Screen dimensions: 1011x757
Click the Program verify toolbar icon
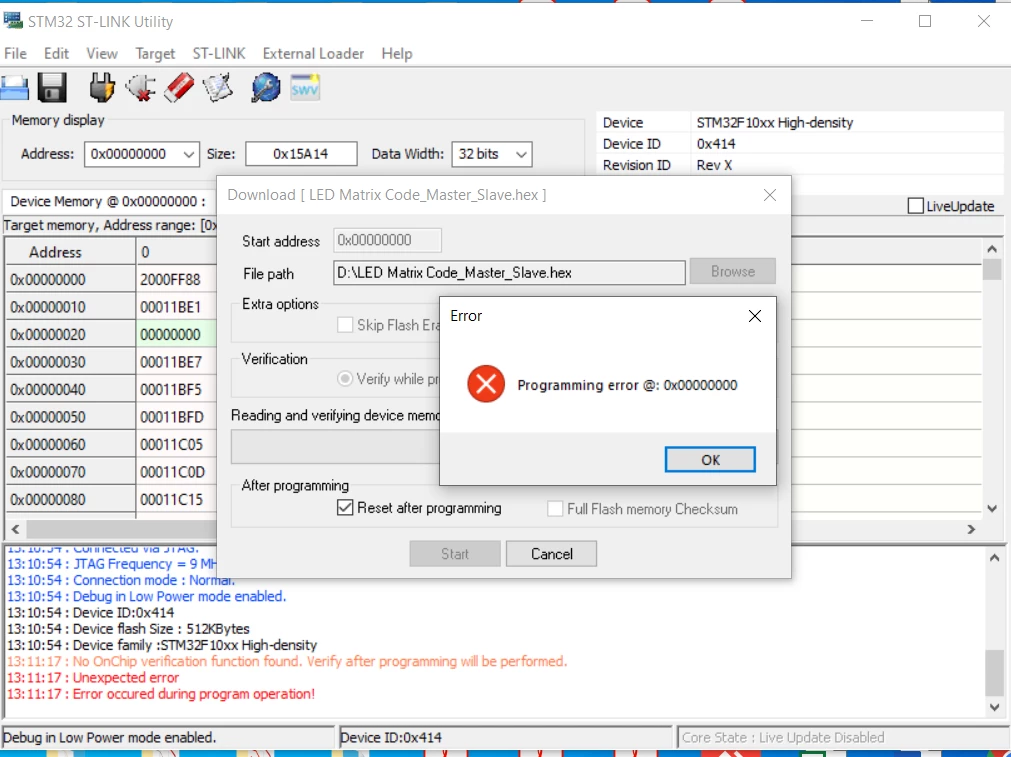tap(218, 88)
